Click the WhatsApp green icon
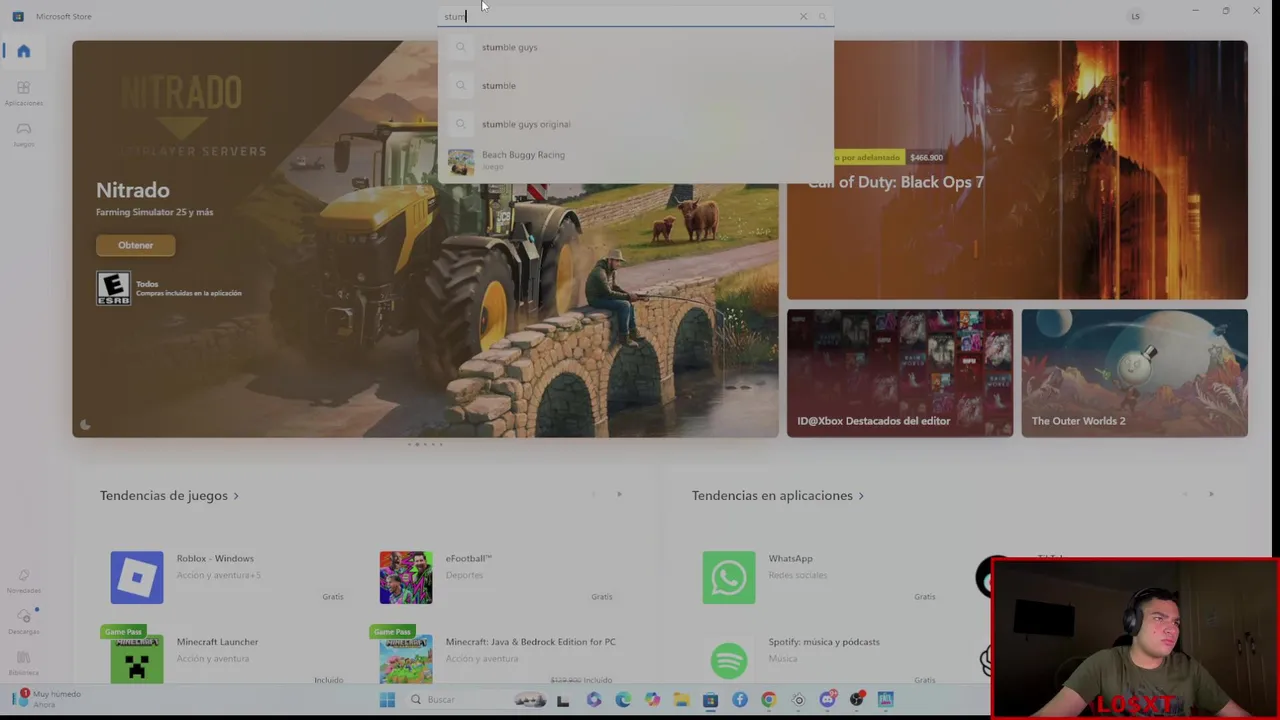 point(729,577)
